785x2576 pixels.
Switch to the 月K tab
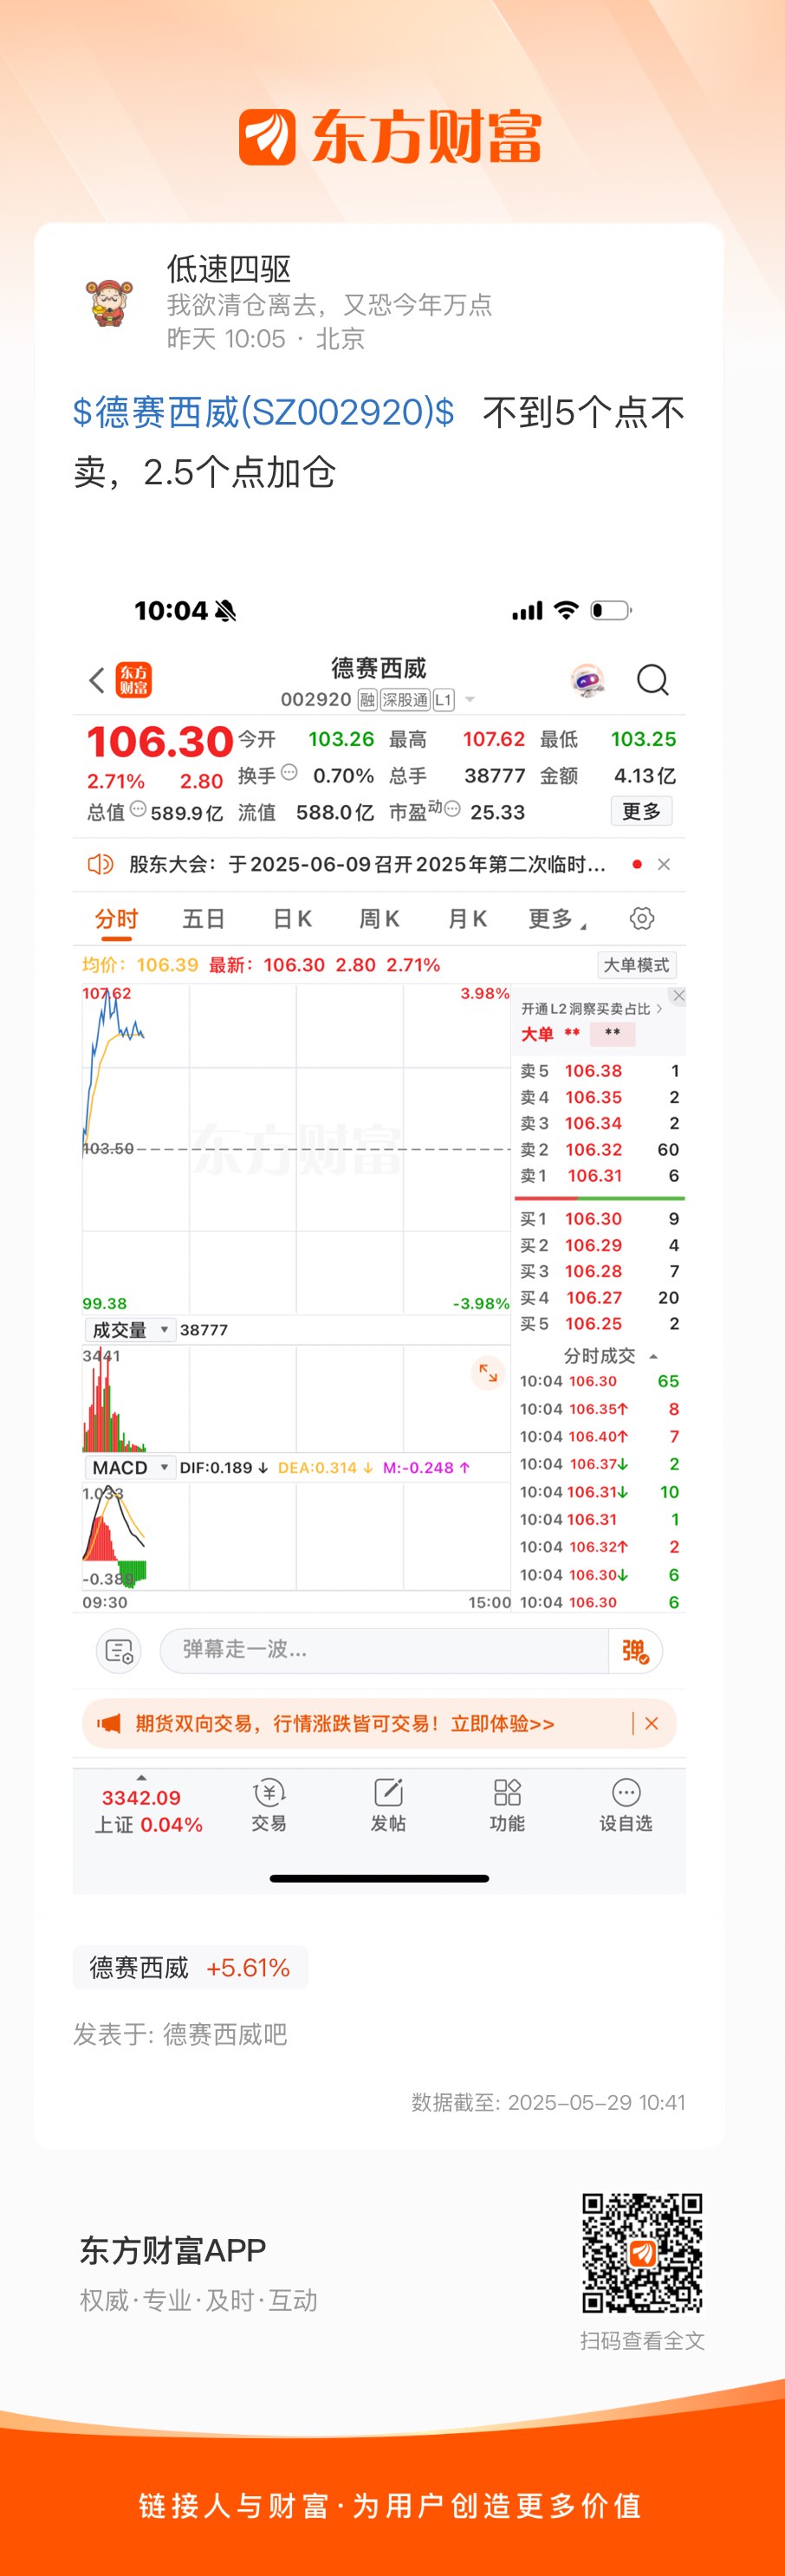(467, 919)
